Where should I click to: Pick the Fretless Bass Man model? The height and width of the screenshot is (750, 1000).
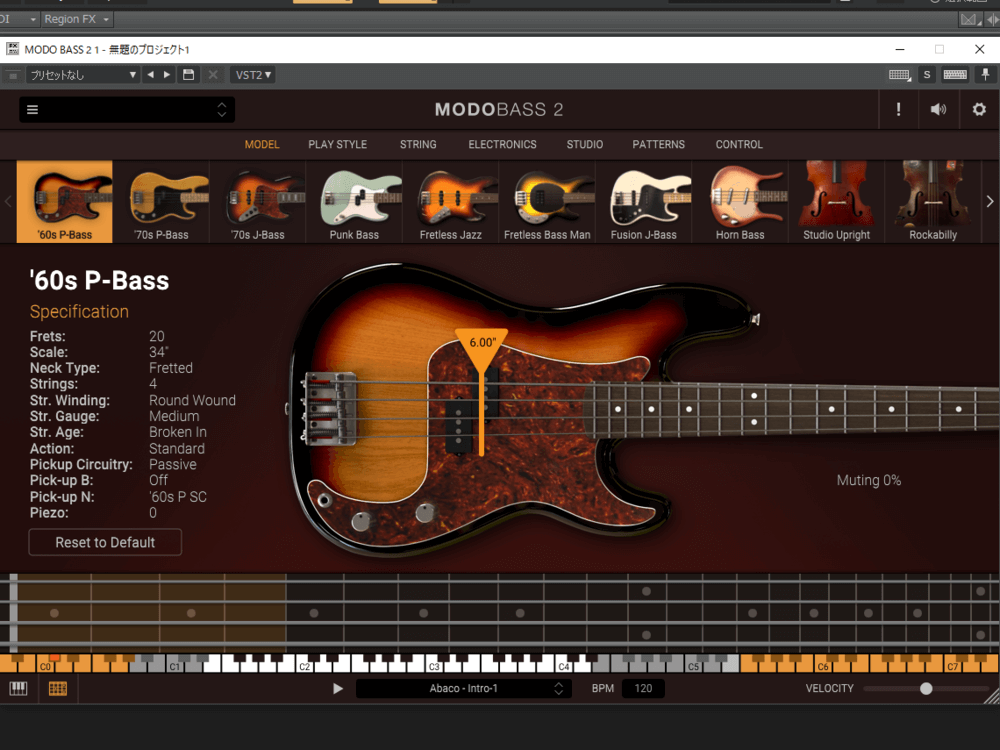(547, 202)
